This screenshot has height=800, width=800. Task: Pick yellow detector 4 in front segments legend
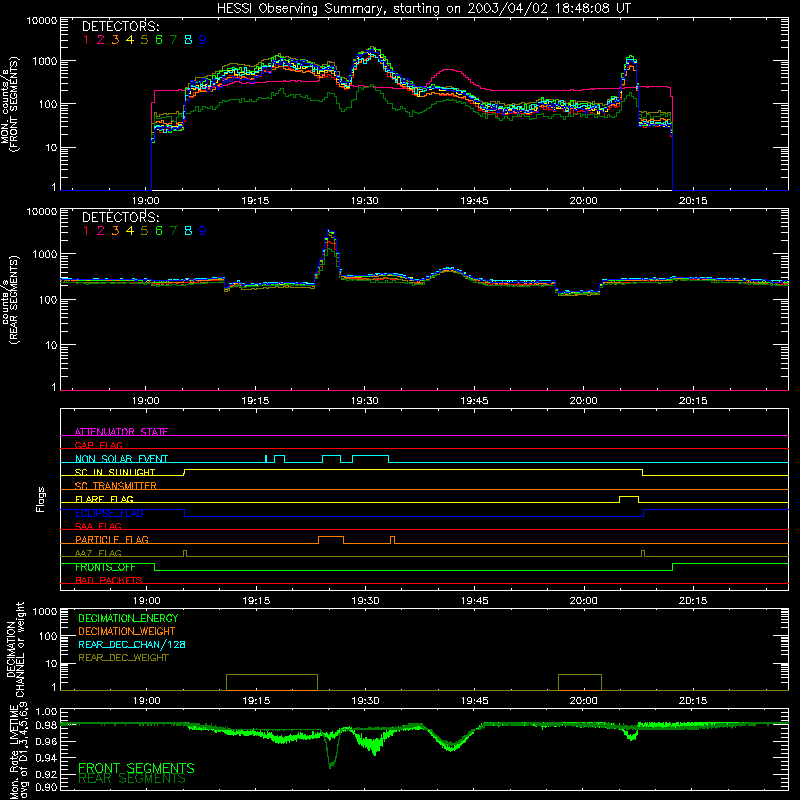(x=130, y=40)
